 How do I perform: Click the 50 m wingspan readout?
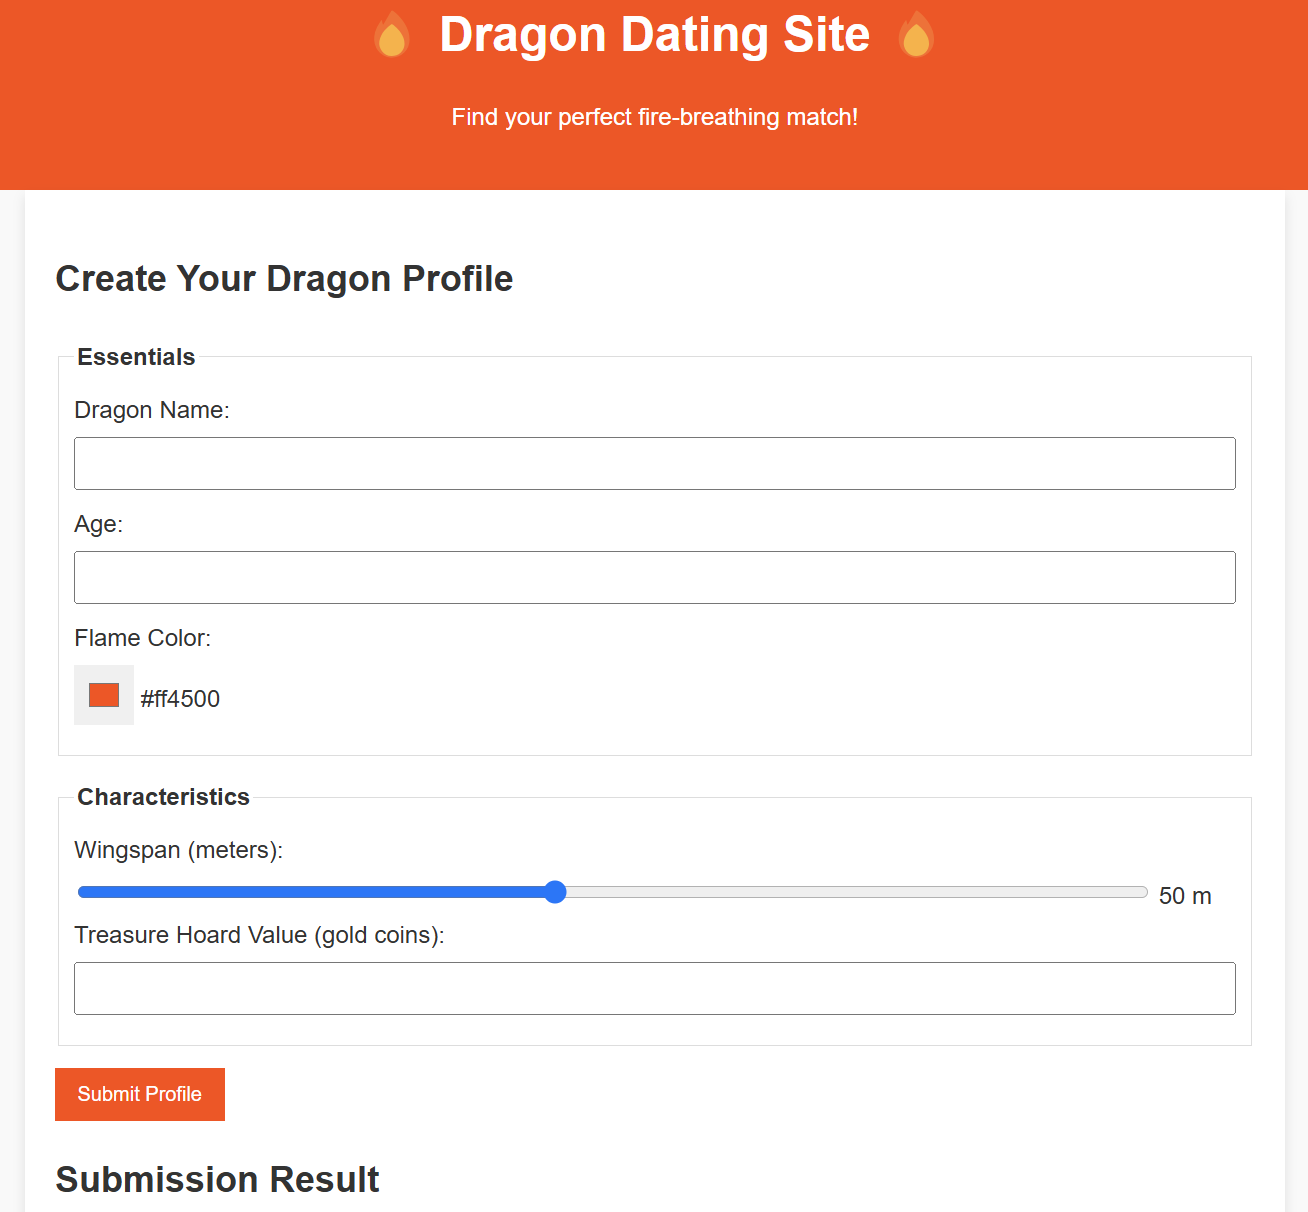coord(1185,896)
